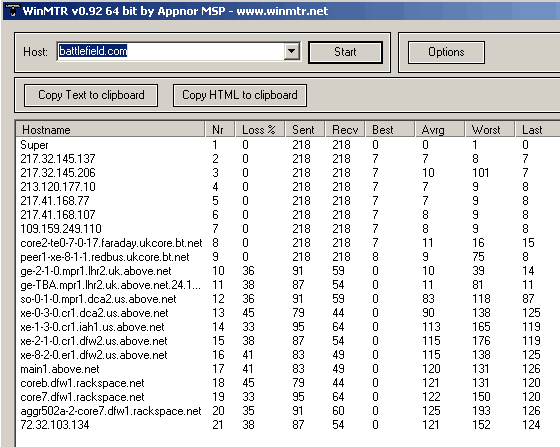Click worst value 101 for 217.32.145.206
The image size is (560, 447).
(481, 173)
